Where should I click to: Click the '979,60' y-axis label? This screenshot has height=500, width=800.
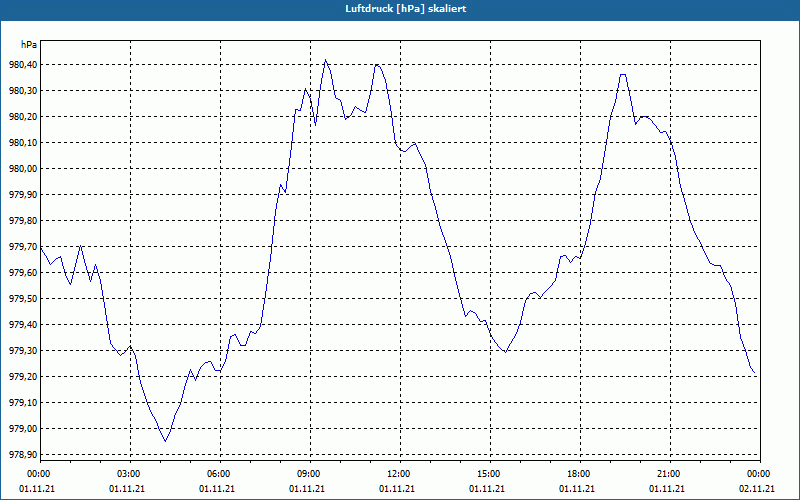pyautogui.click(x=23, y=273)
